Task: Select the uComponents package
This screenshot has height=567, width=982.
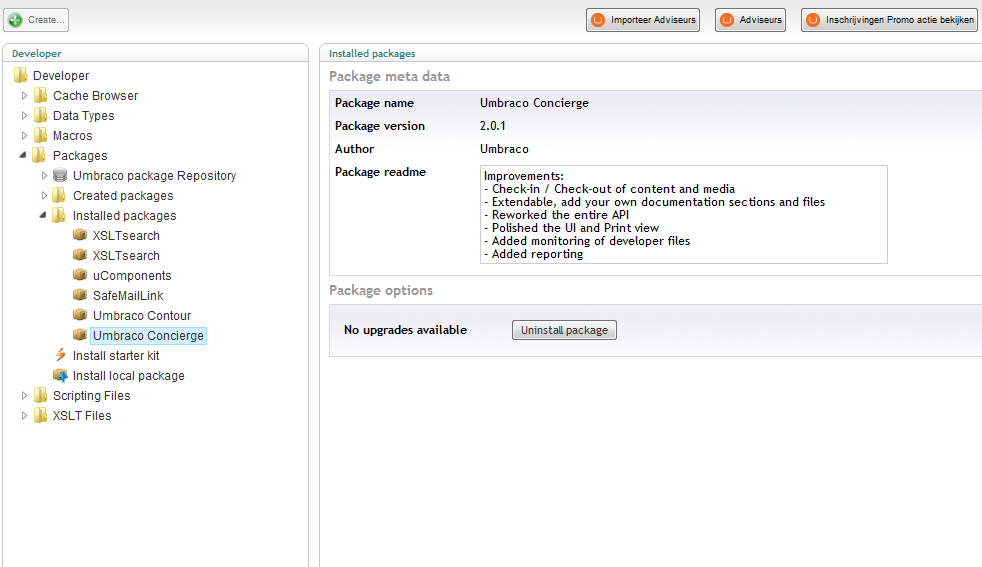Action: [x=132, y=276]
